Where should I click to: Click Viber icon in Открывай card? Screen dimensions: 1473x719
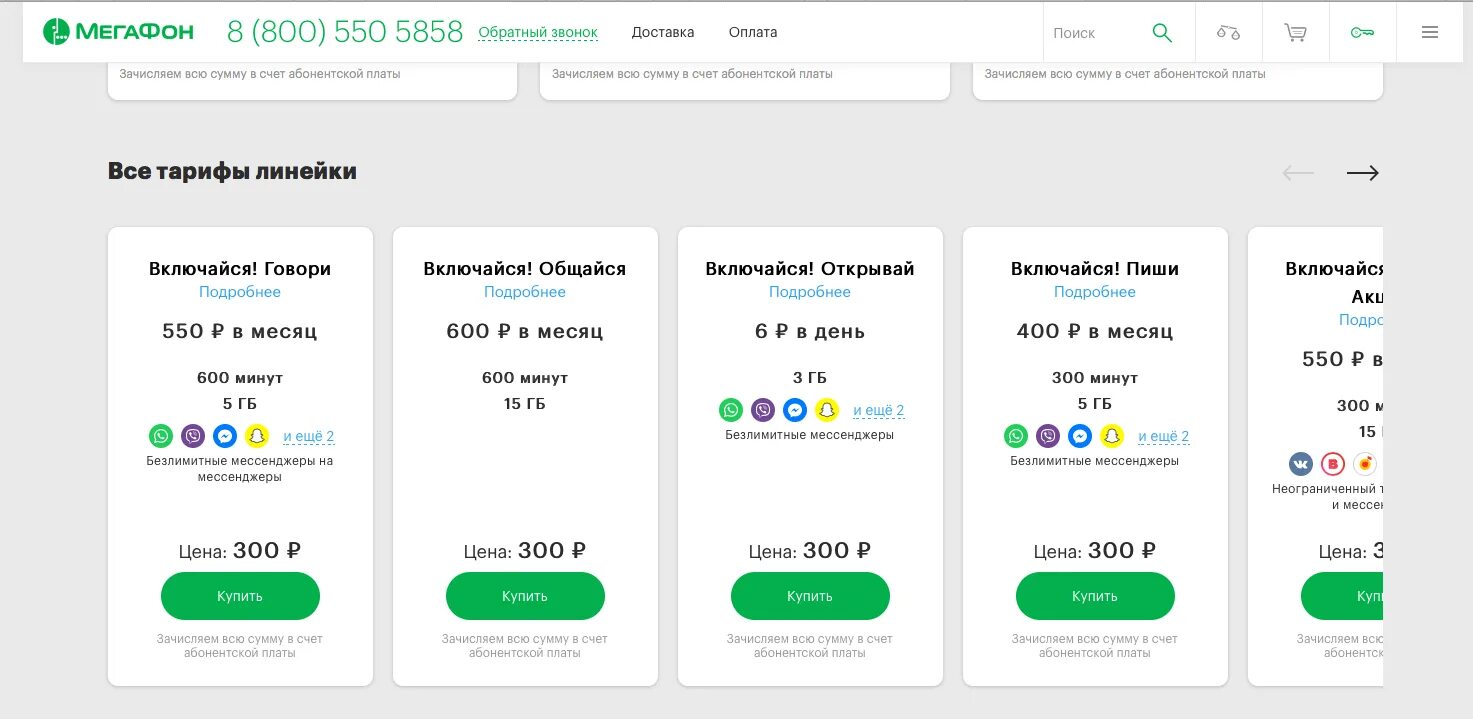[763, 410]
